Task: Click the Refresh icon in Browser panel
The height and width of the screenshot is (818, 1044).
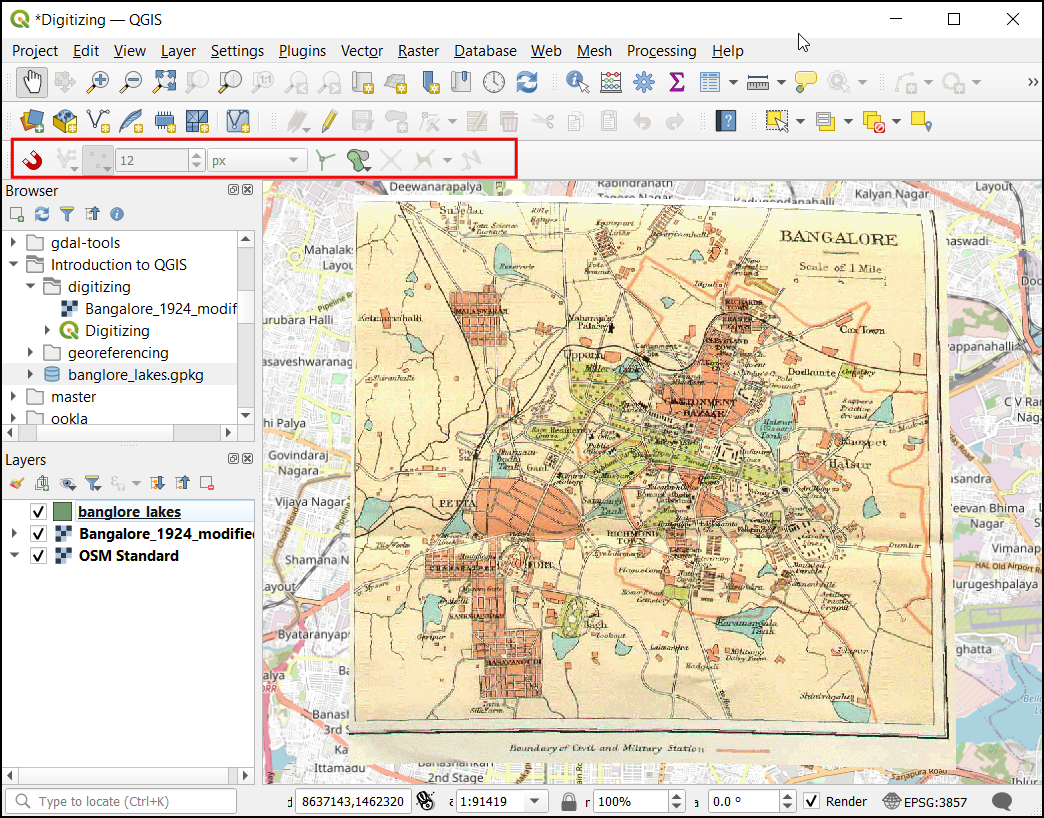Action: coord(42,214)
